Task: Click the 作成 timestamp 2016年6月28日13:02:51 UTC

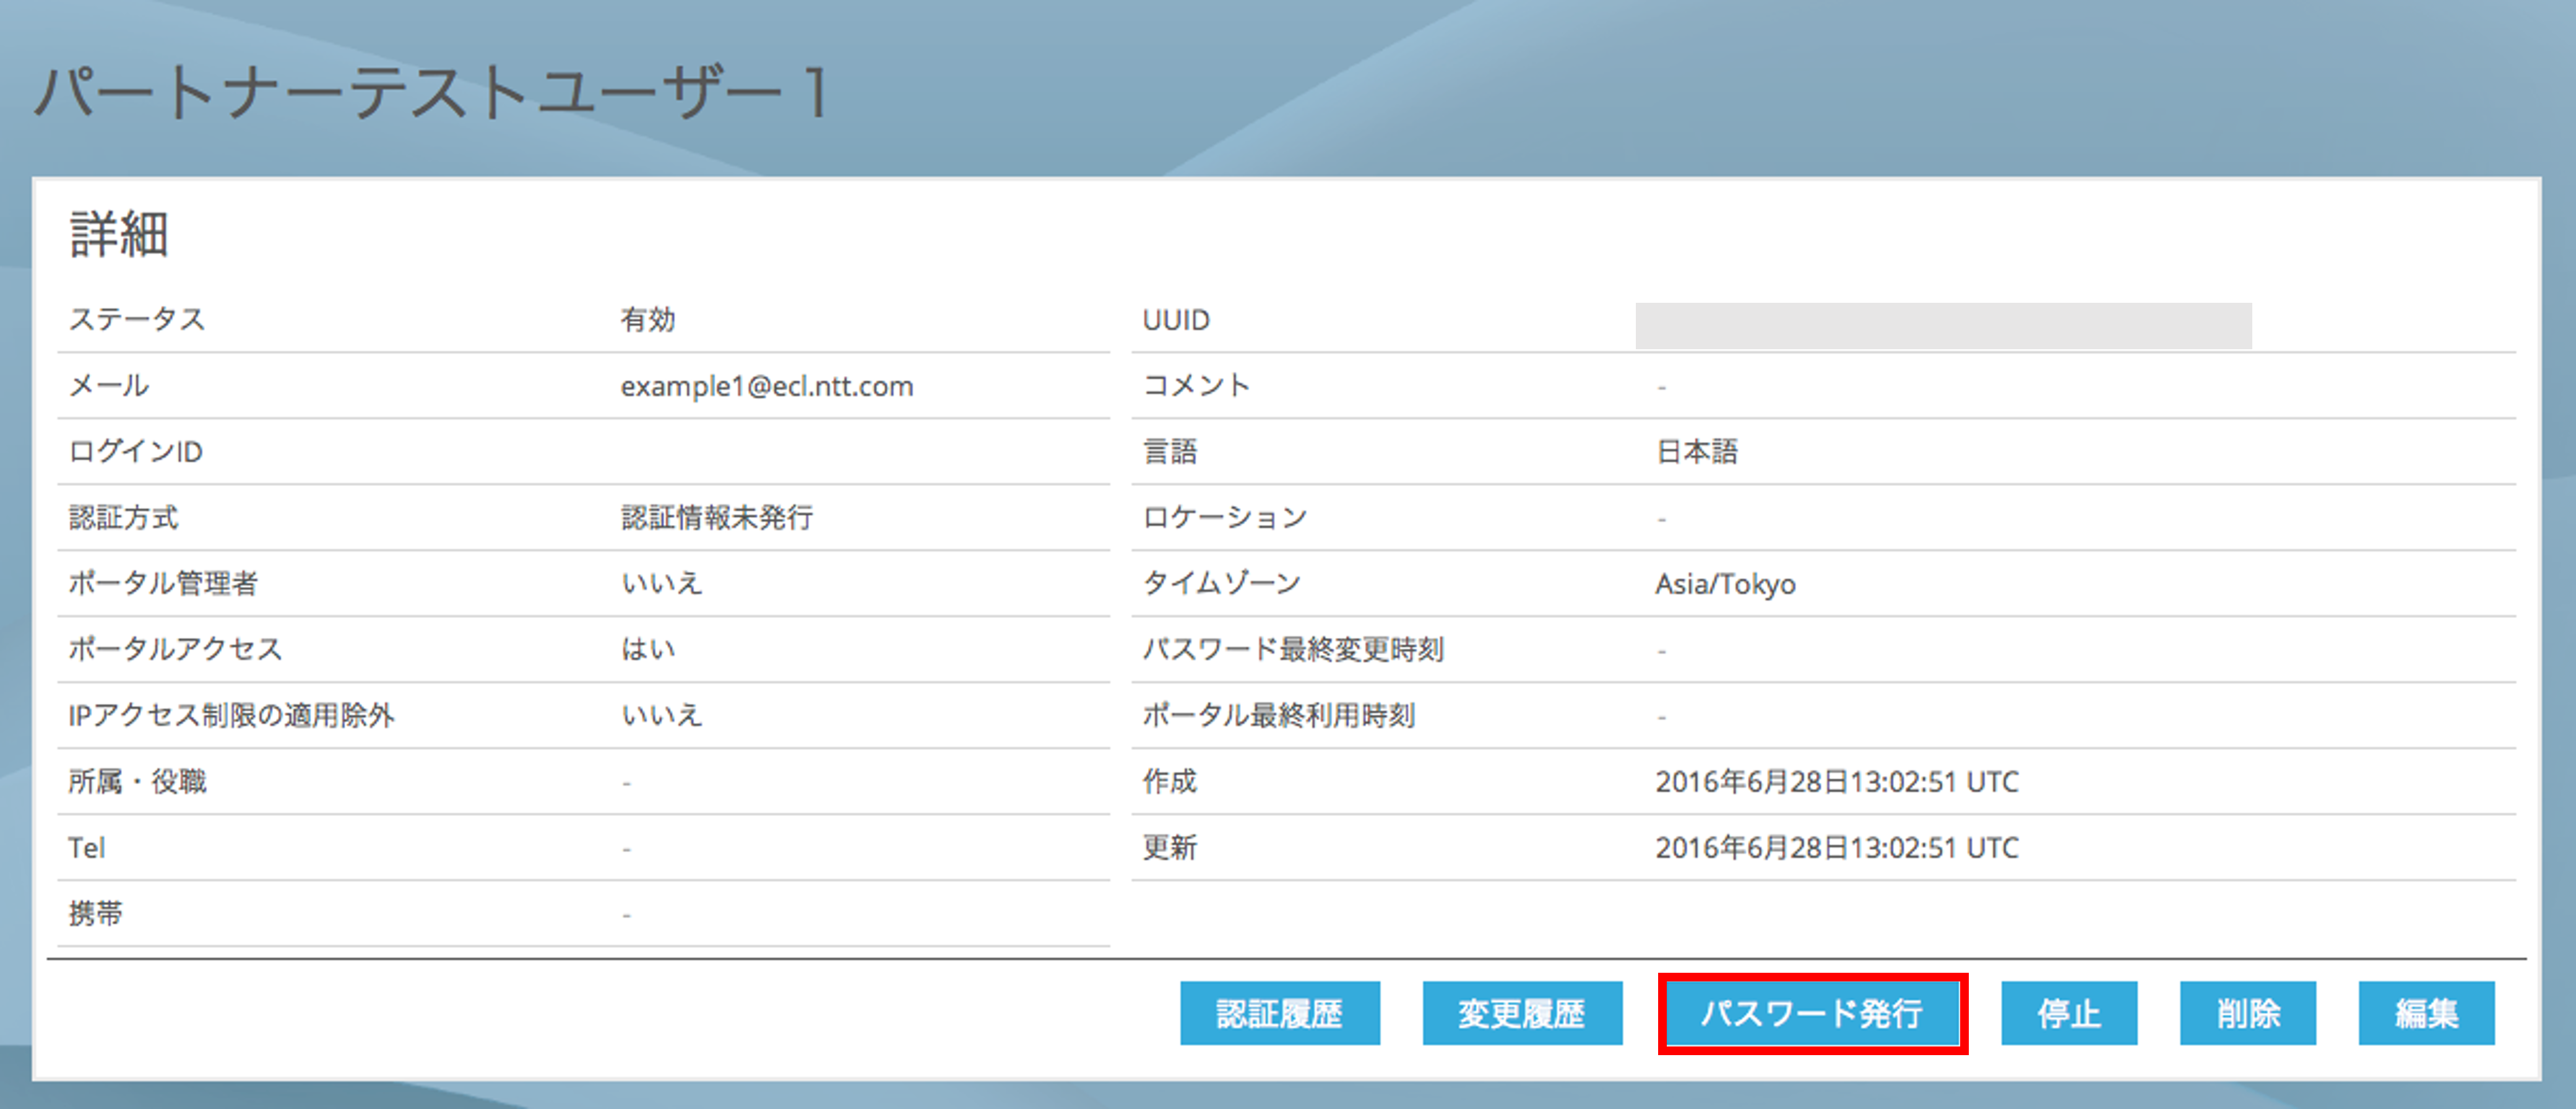Action: [1837, 781]
